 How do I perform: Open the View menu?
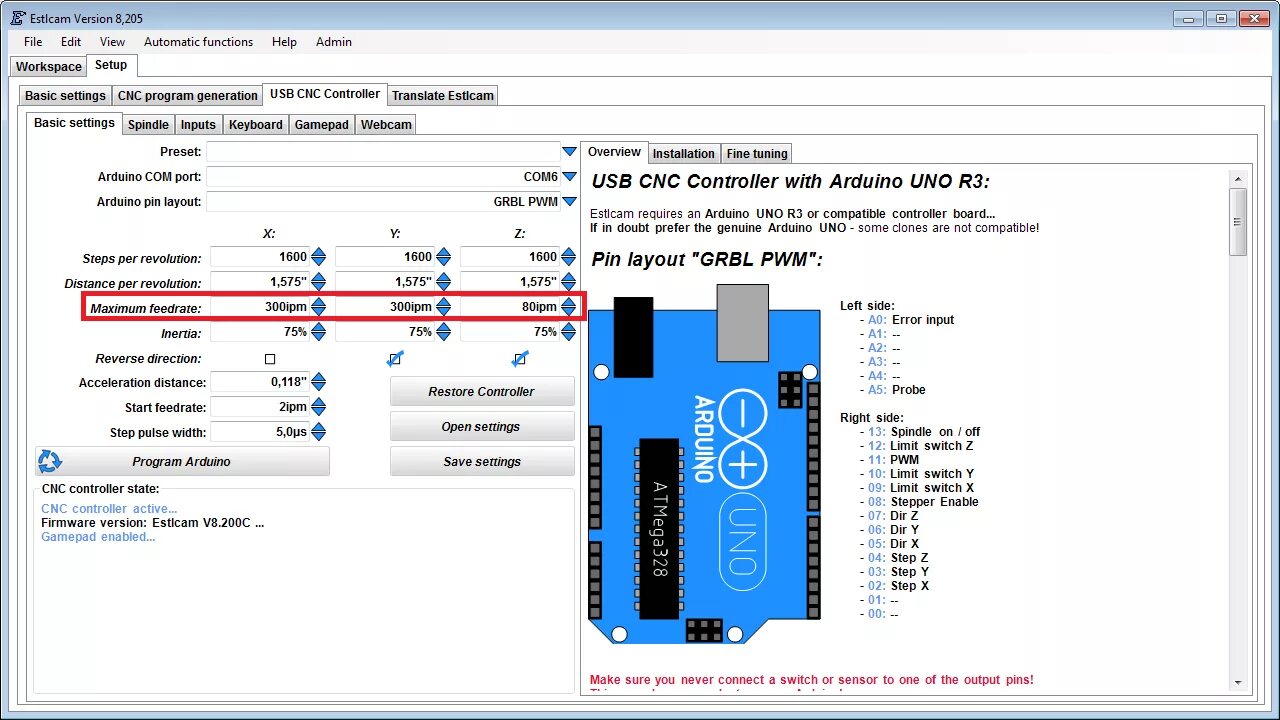coord(113,42)
